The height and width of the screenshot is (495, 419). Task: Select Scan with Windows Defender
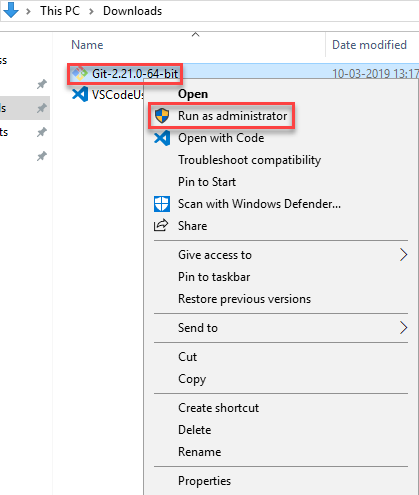[x=259, y=204]
